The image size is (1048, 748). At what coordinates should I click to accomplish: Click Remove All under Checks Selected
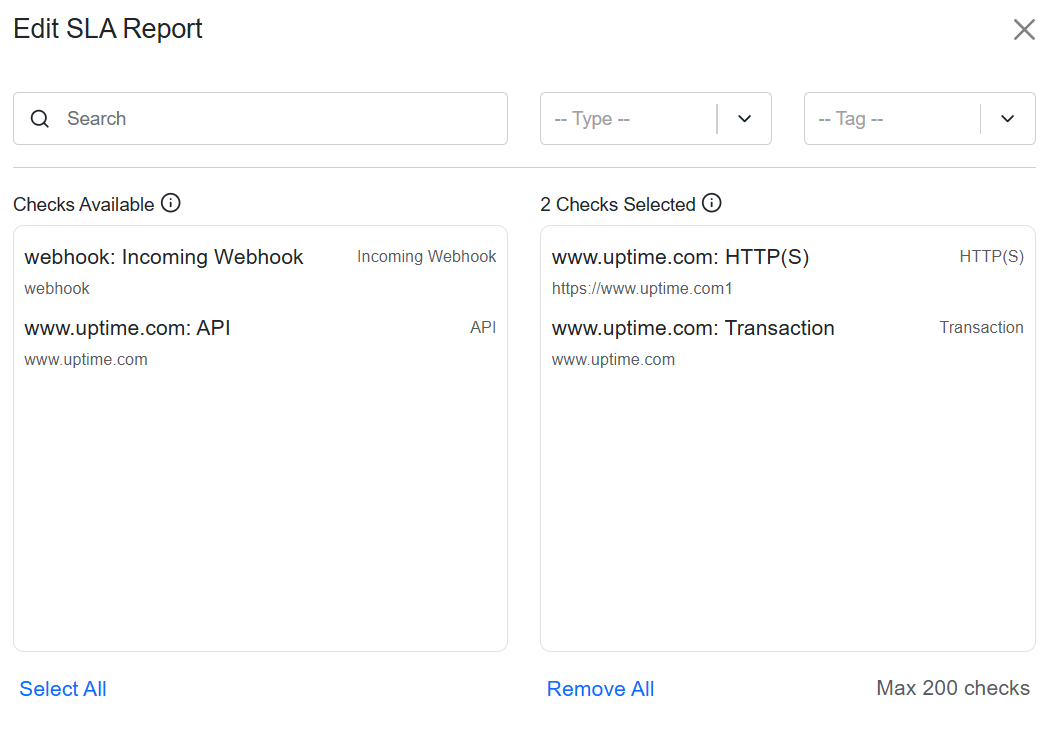600,688
